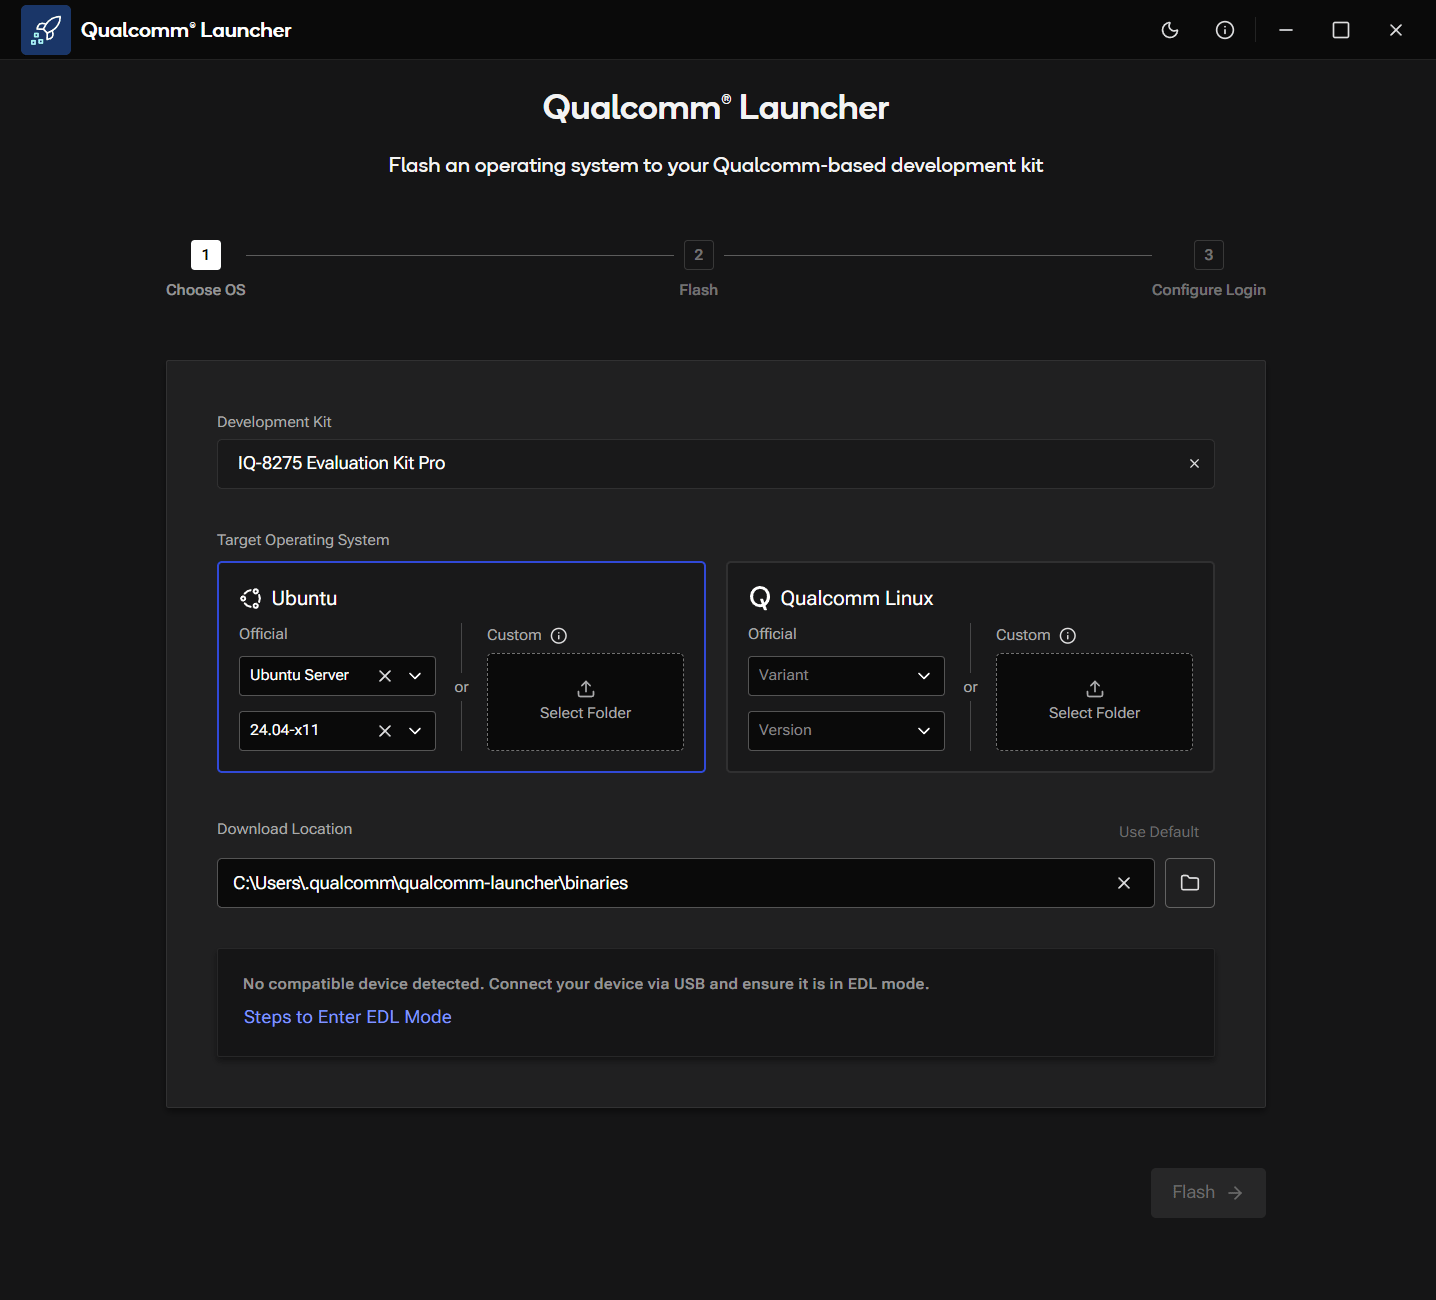Clear the Ubuntu Server variant selection
The image size is (1436, 1300).
[x=385, y=676]
